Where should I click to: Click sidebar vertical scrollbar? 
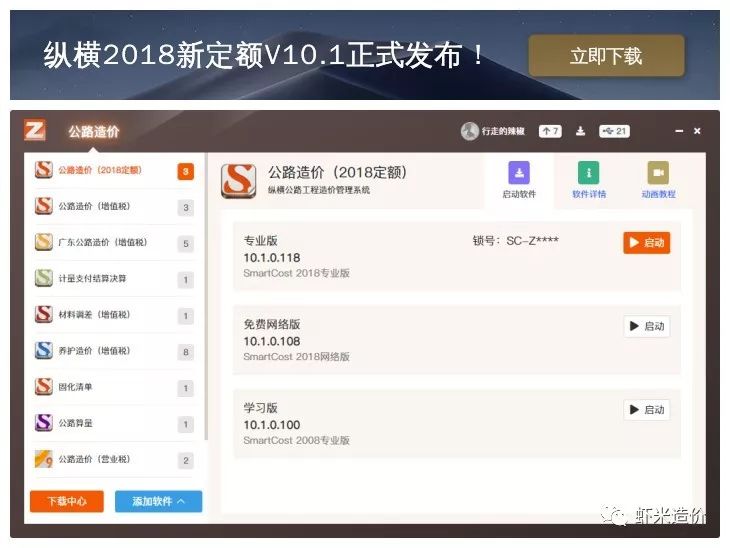tap(206, 297)
